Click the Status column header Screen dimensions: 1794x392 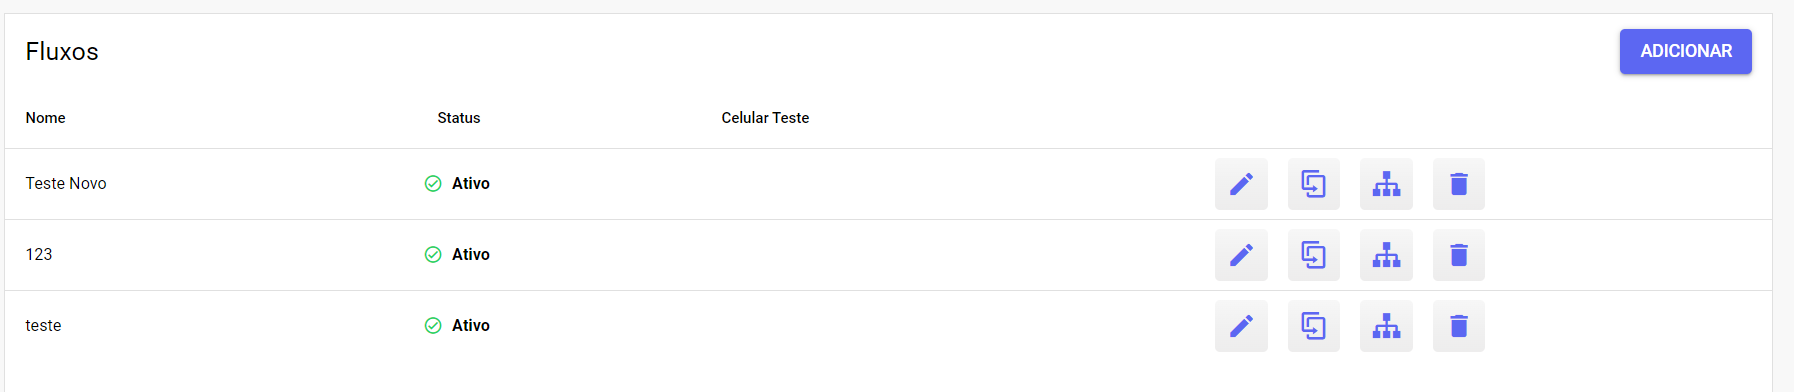[459, 118]
